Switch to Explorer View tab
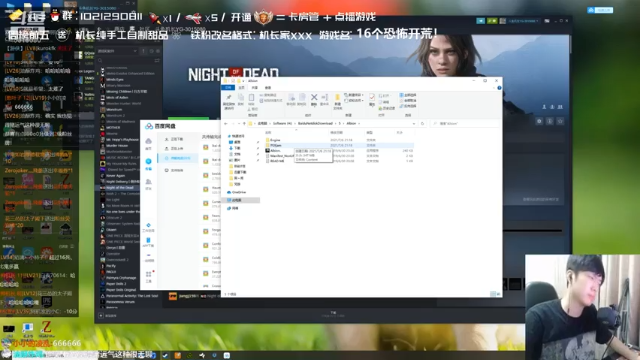640x360 pixels. click(268, 87)
